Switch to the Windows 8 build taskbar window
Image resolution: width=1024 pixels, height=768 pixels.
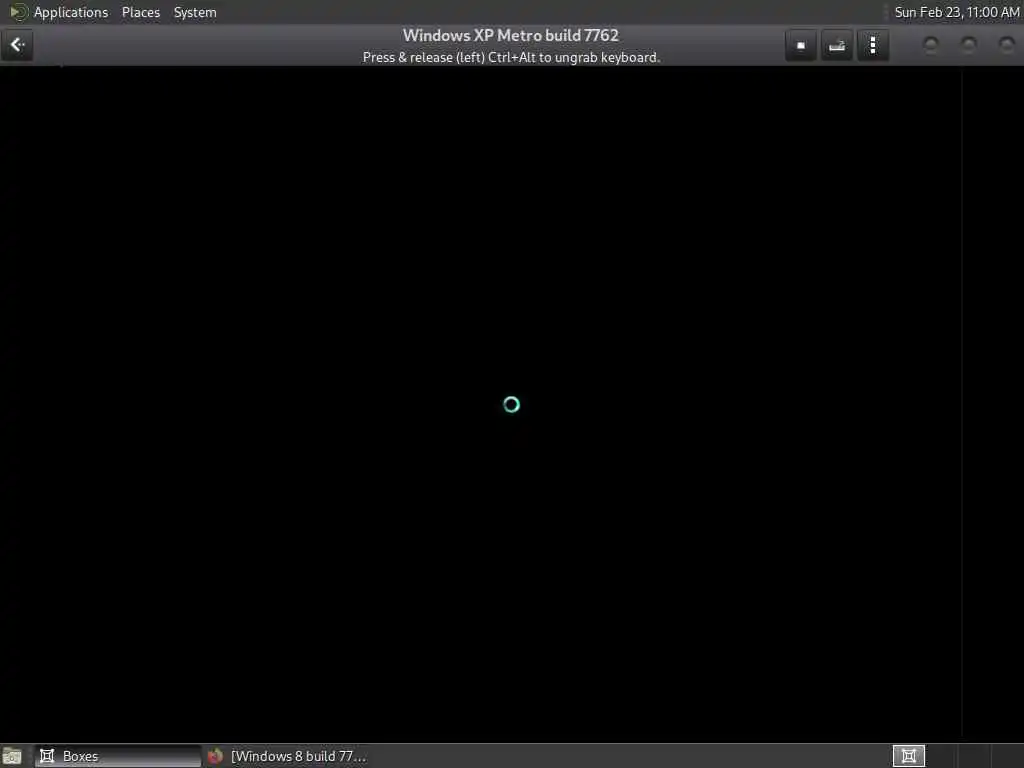288,756
